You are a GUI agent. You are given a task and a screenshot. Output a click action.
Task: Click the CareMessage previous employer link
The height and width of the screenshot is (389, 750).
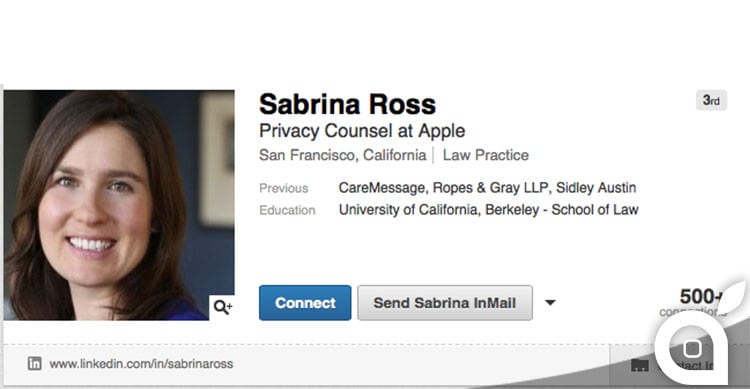pos(381,188)
